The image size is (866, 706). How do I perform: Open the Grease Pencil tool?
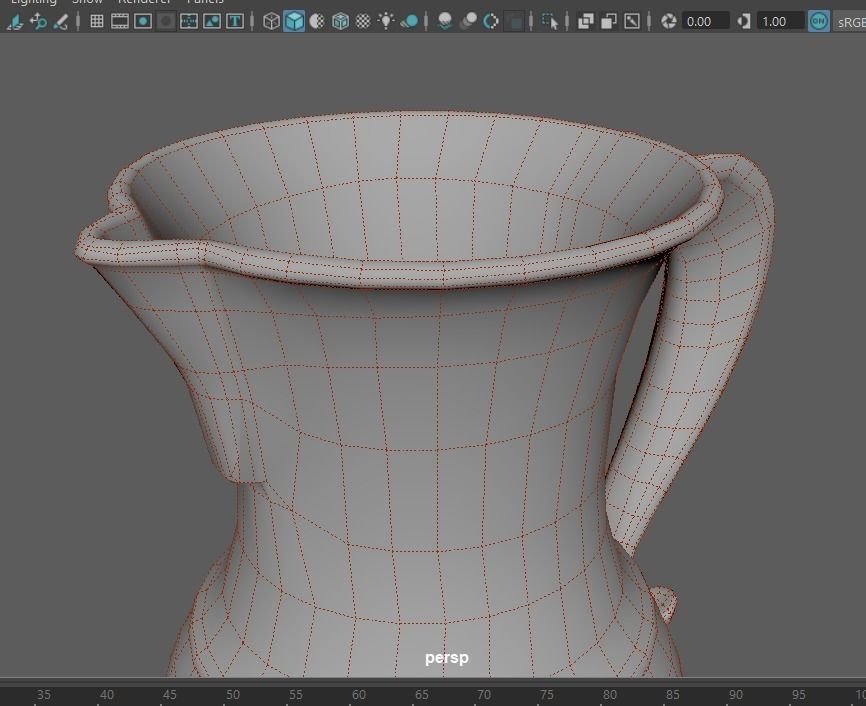tap(61, 22)
